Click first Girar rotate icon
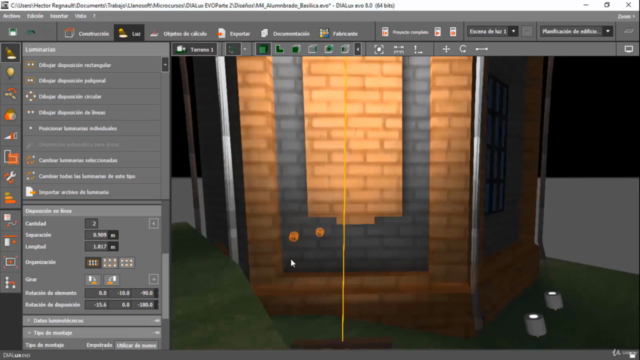This screenshot has height=360, width=640. [93, 280]
